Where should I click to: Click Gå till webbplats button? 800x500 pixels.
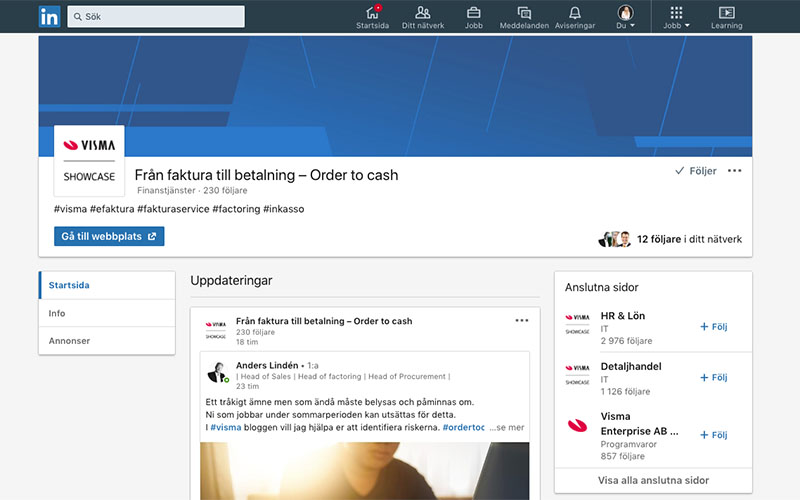pos(109,236)
